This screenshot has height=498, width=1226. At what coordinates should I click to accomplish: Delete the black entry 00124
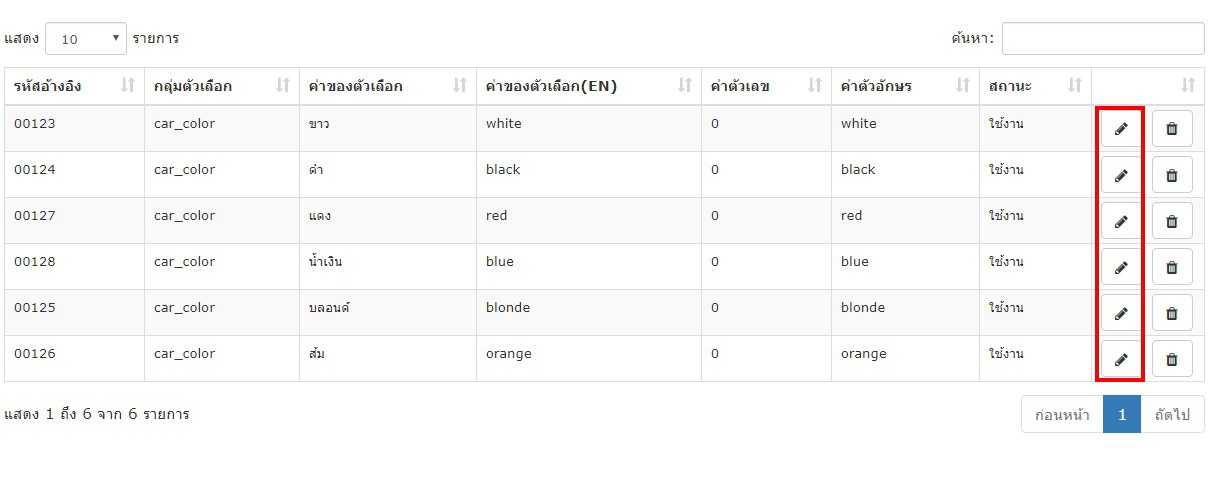pyautogui.click(x=1172, y=175)
